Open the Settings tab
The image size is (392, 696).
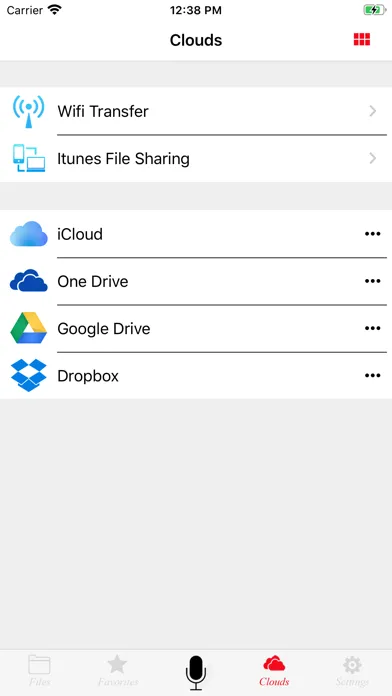[x=352, y=671]
